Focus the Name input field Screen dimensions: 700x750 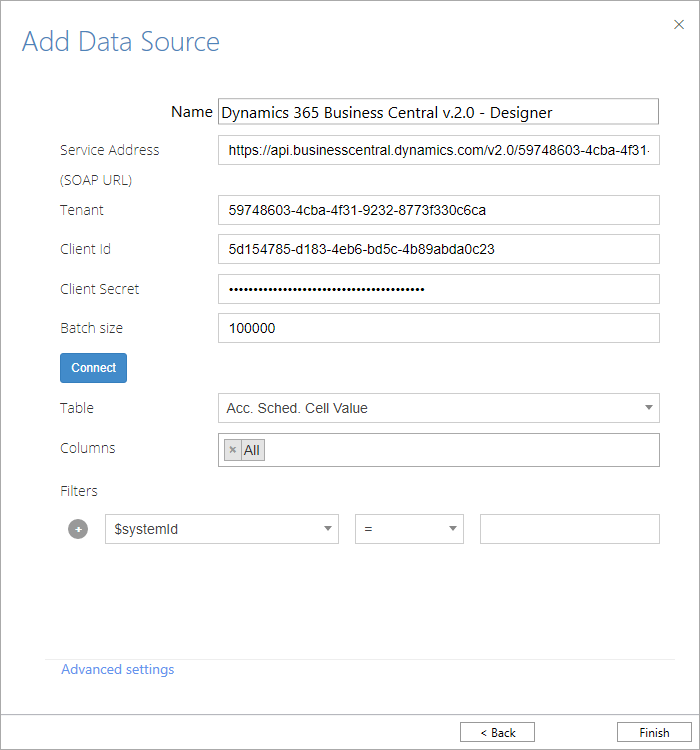tap(438, 111)
